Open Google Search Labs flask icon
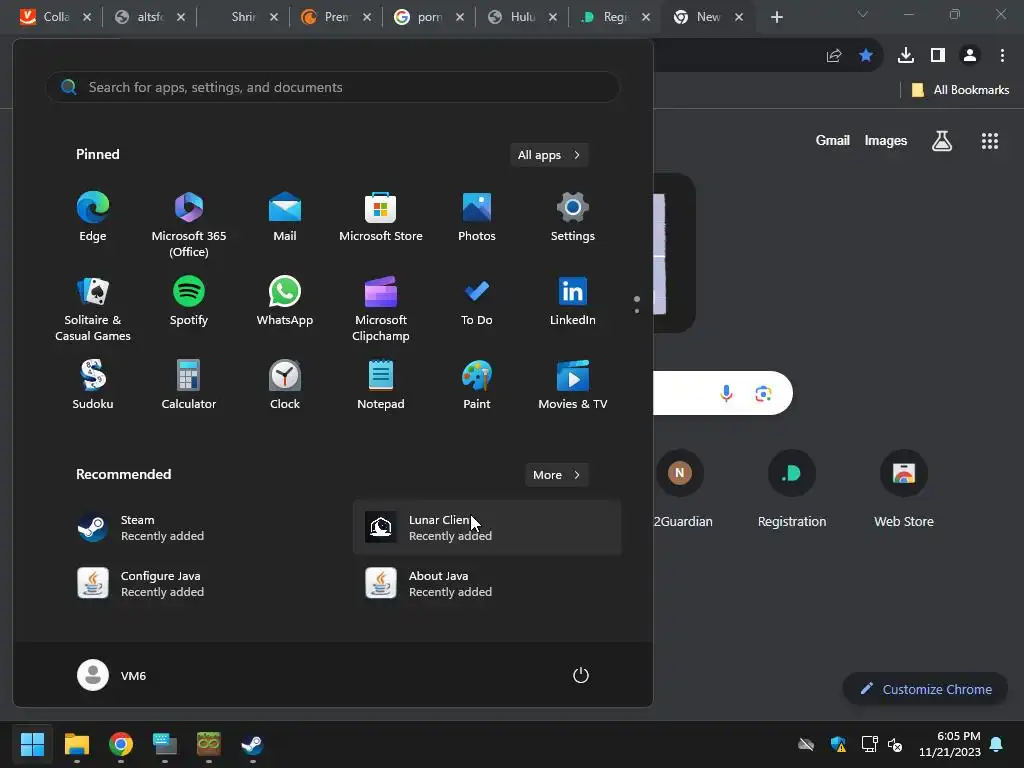 point(942,140)
